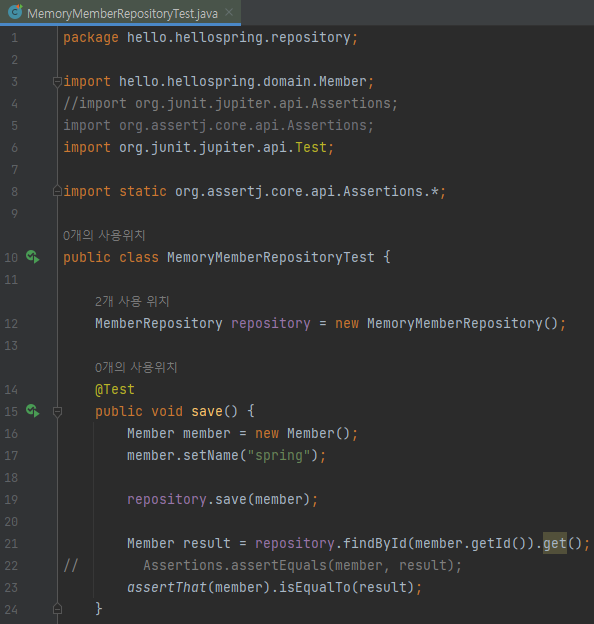Screen dimensions: 594x624
Task: Click the MemoryMemberRepository() constructor call
Action: click(x=462, y=323)
